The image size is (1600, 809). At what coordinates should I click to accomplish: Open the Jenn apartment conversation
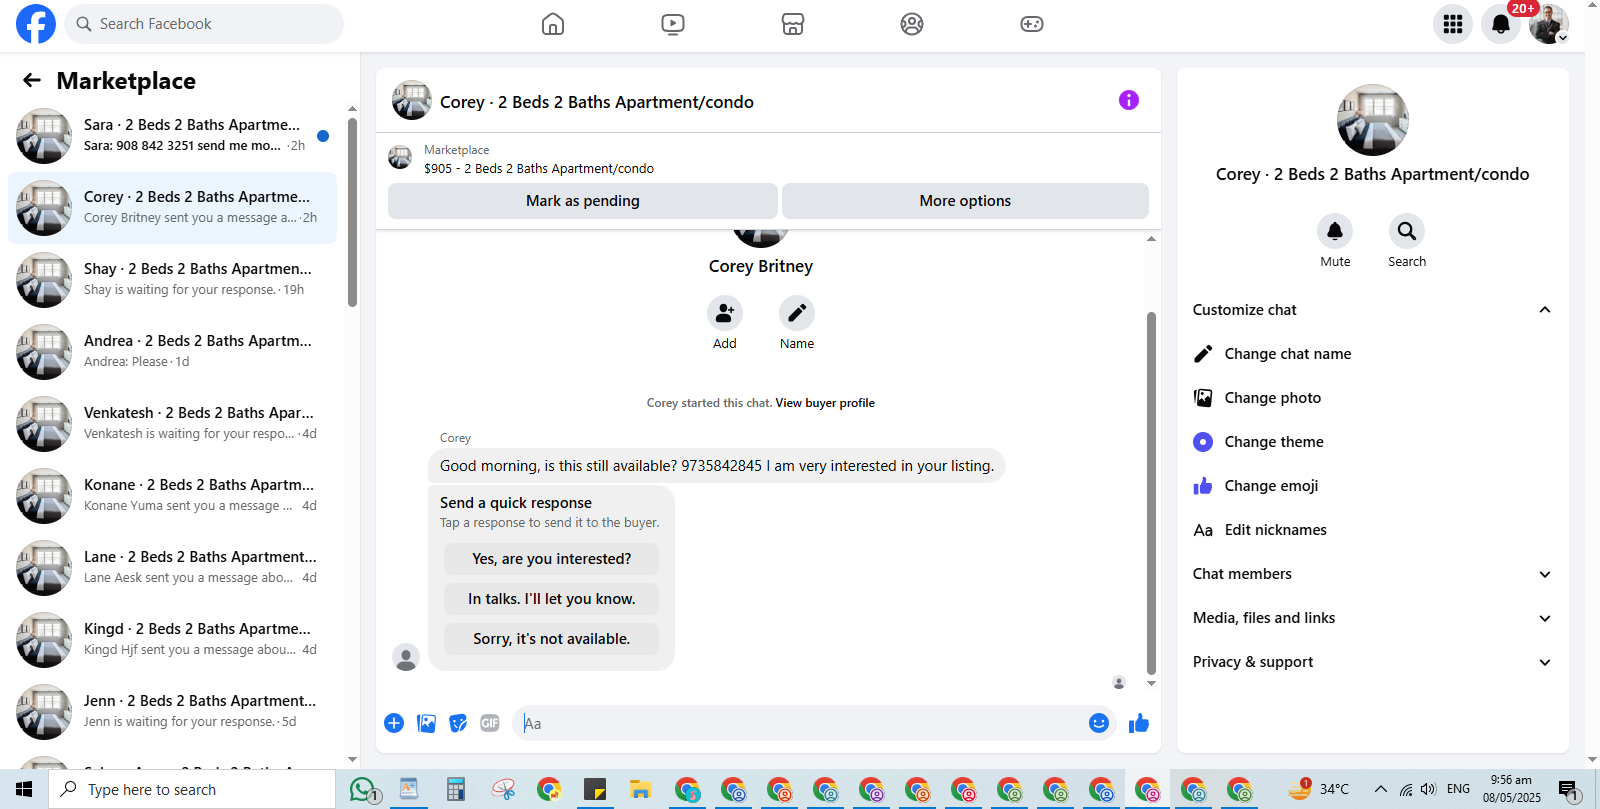pyautogui.click(x=172, y=712)
